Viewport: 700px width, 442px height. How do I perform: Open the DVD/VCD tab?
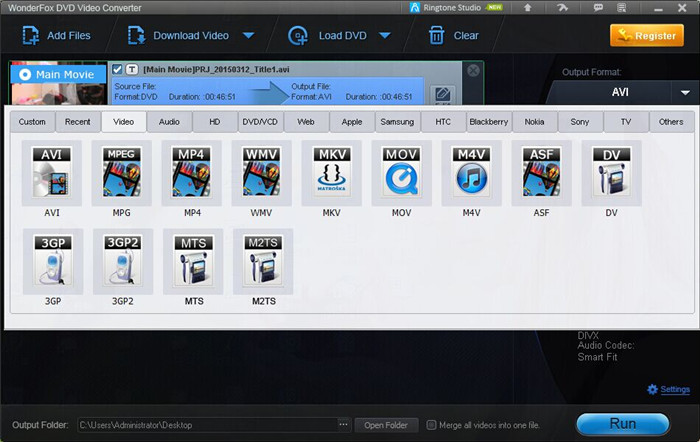[260, 122]
